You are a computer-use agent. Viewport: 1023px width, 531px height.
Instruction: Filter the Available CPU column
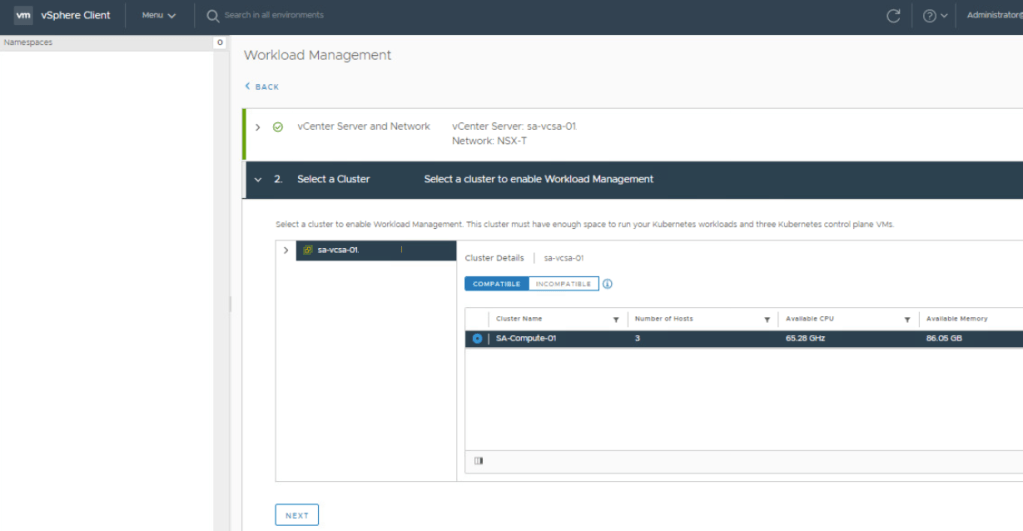point(907,319)
